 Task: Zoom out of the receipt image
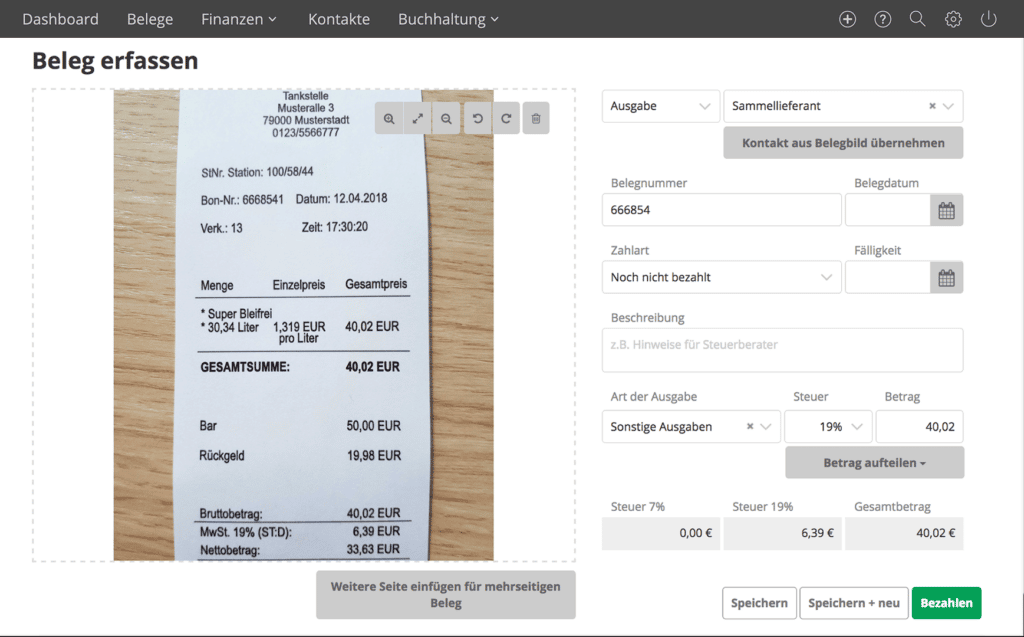tap(445, 118)
